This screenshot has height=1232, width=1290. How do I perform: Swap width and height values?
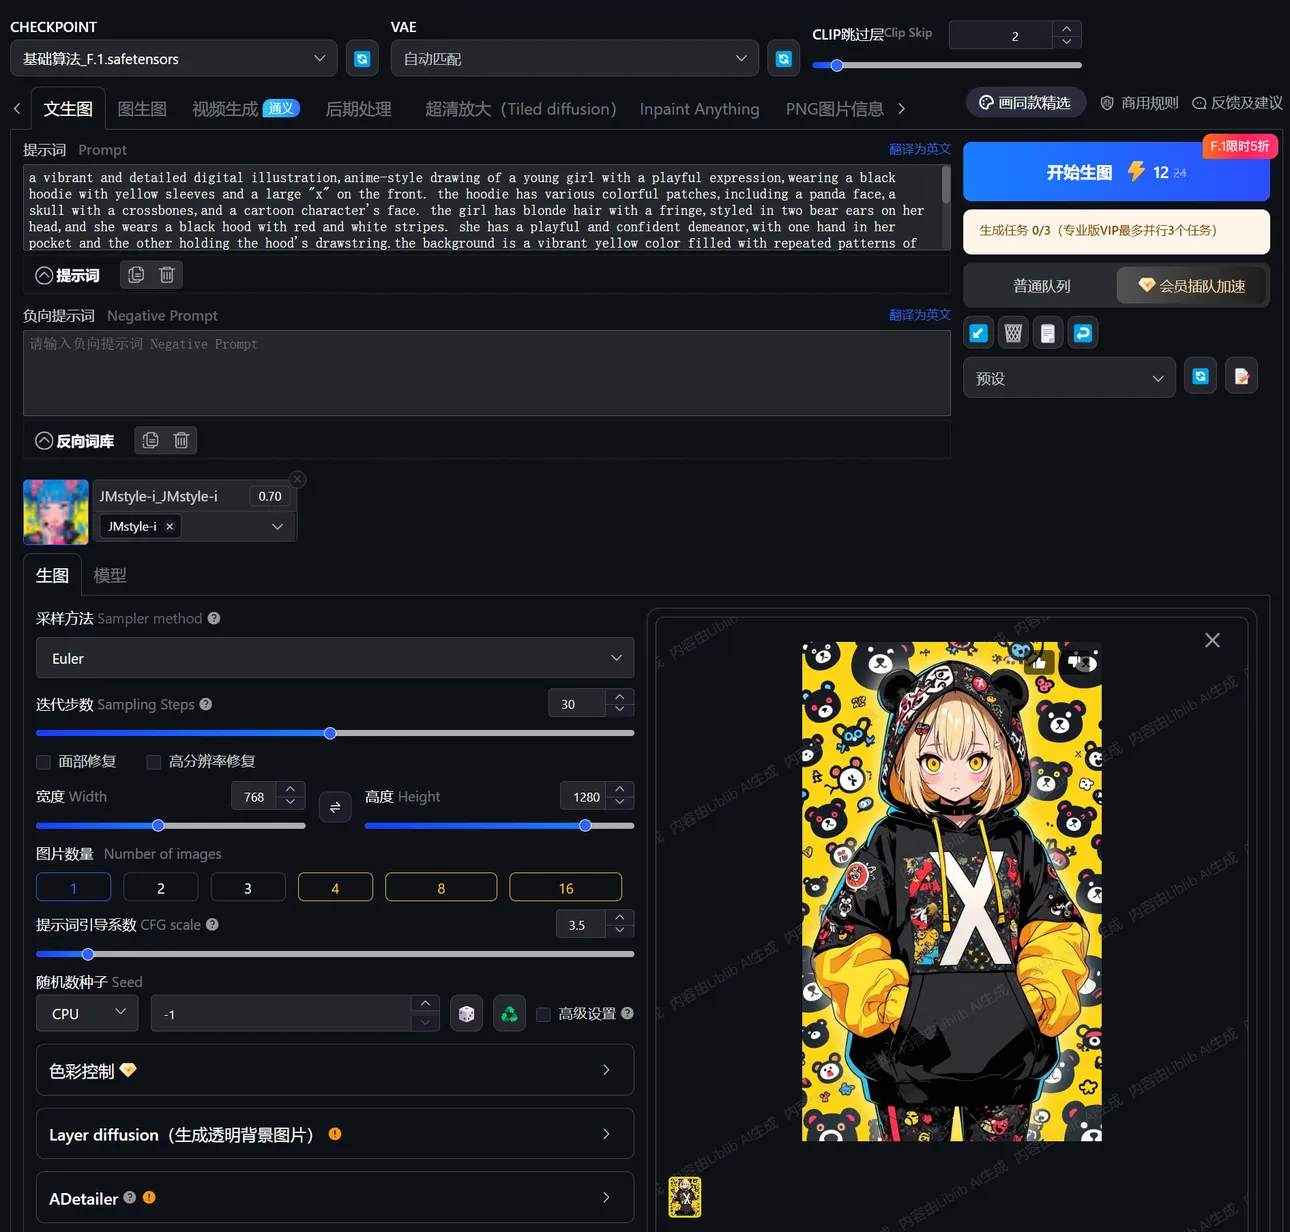[x=335, y=806]
